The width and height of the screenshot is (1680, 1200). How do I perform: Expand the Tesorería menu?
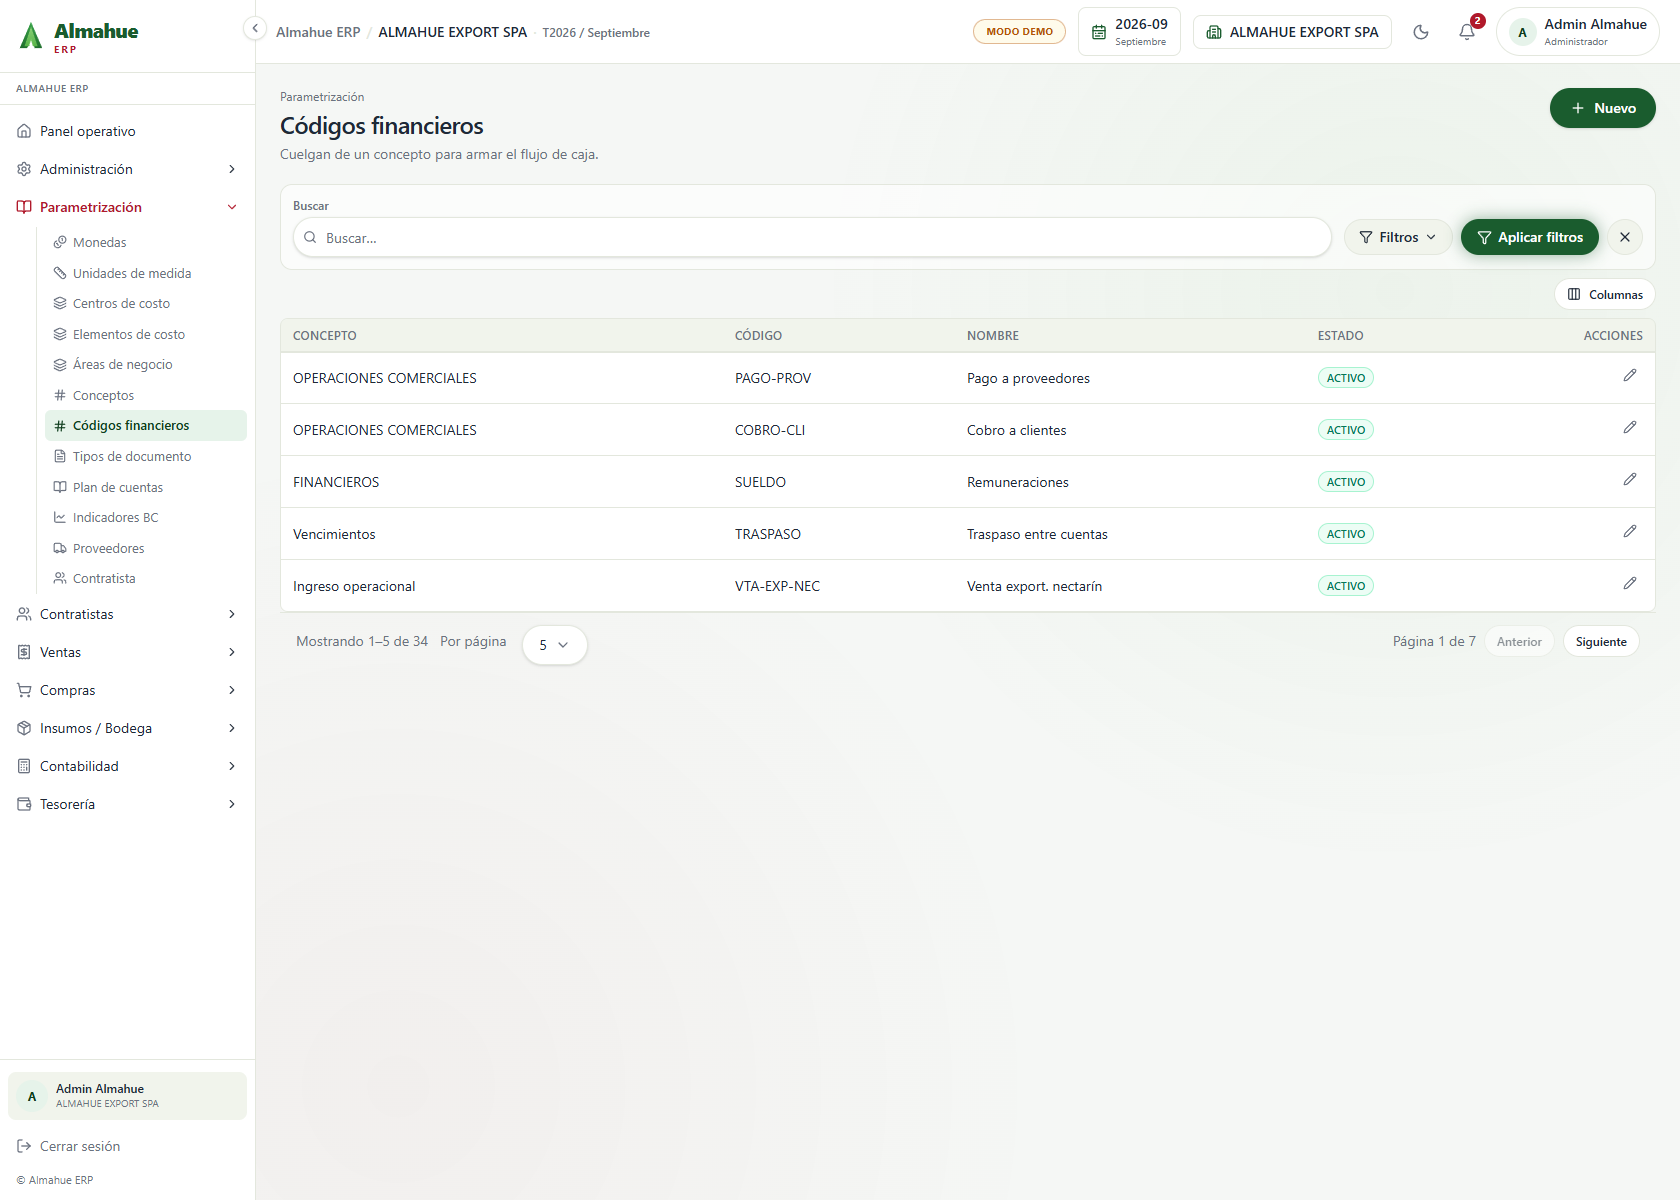[x=127, y=804]
